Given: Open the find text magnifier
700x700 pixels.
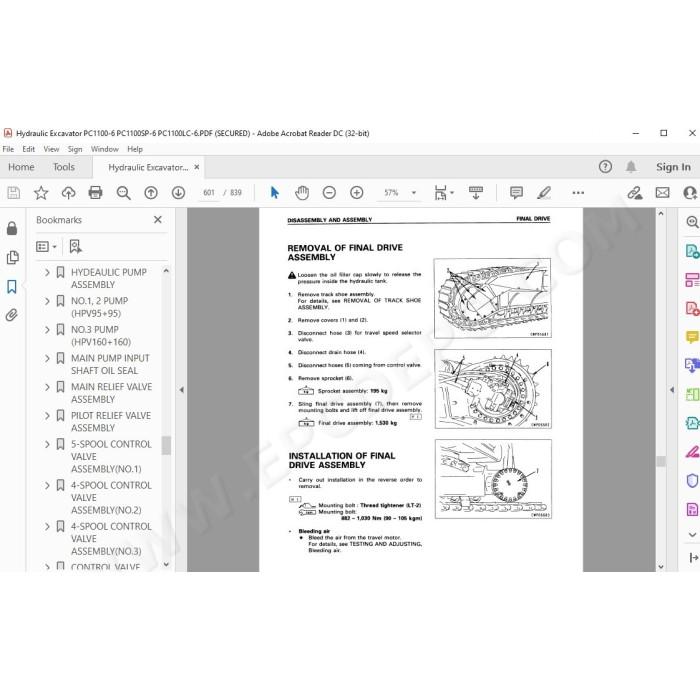Looking at the screenshot, I should (x=123, y=193).
